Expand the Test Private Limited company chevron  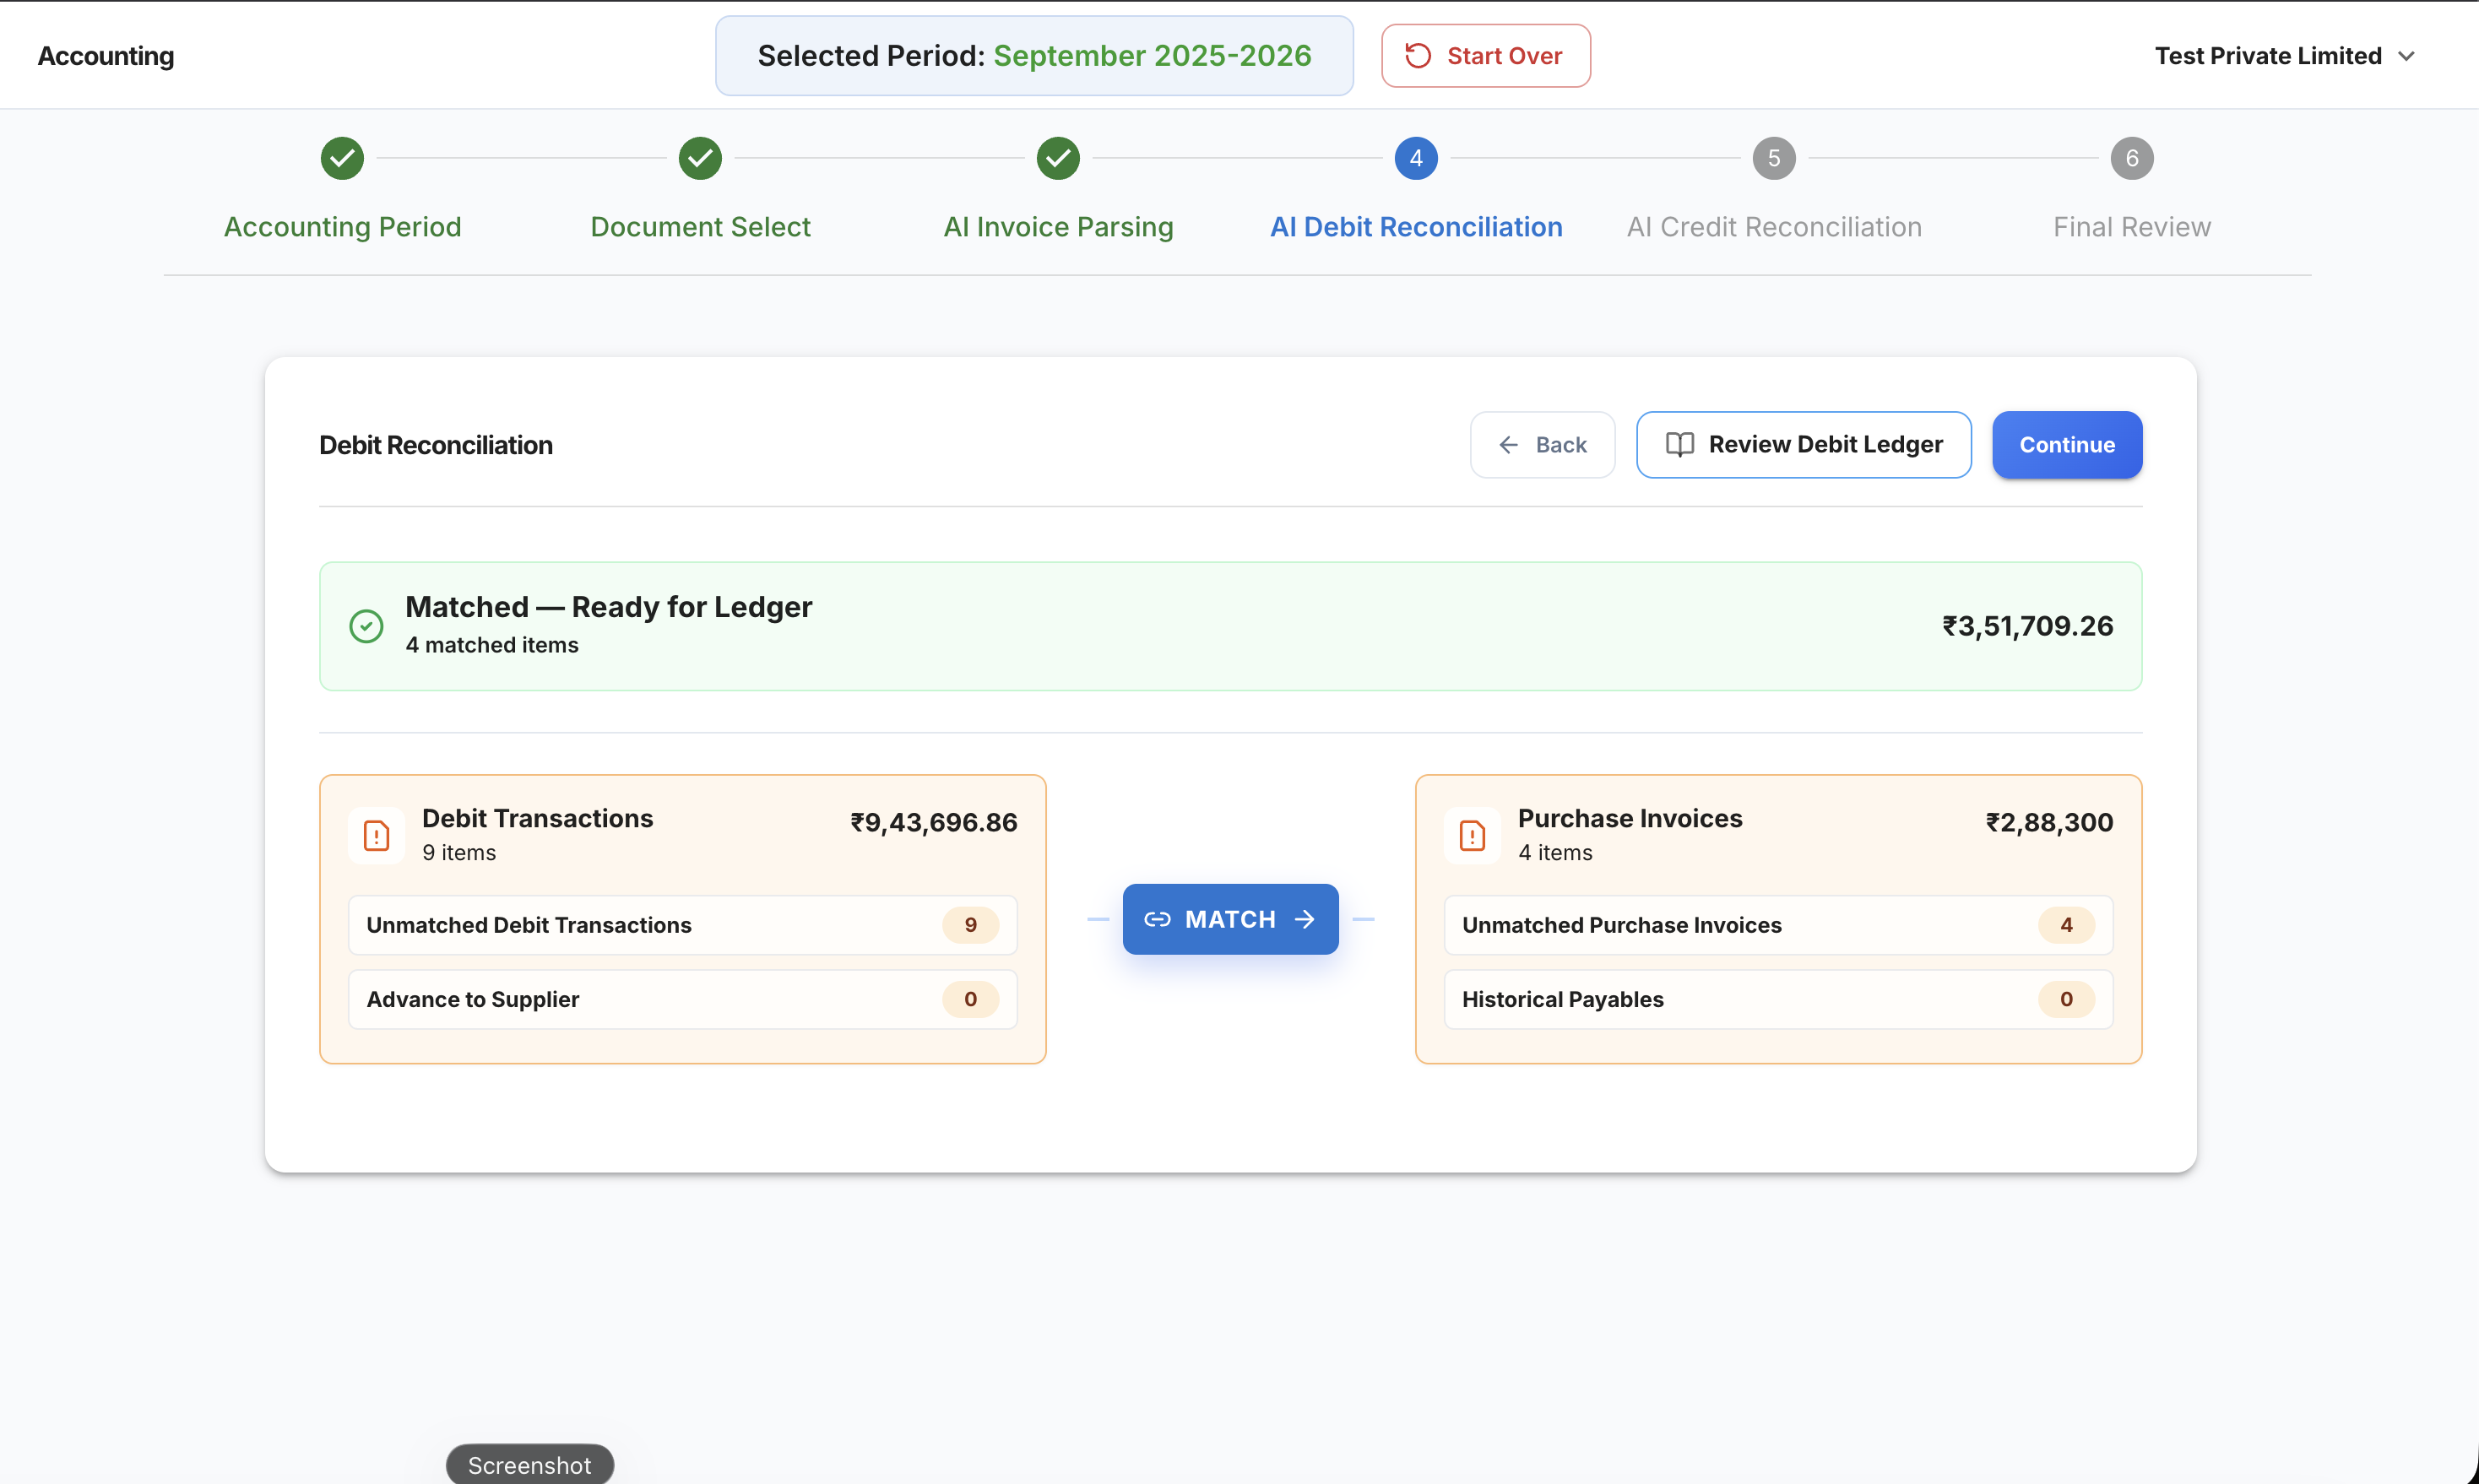2407,56
